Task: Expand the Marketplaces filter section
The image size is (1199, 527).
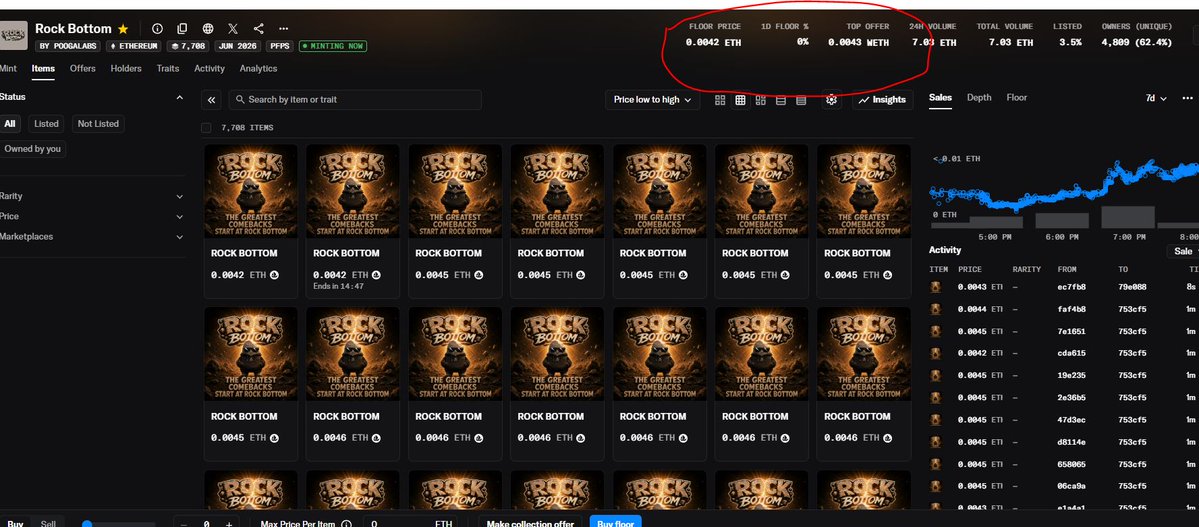Action: coord(180,237)
